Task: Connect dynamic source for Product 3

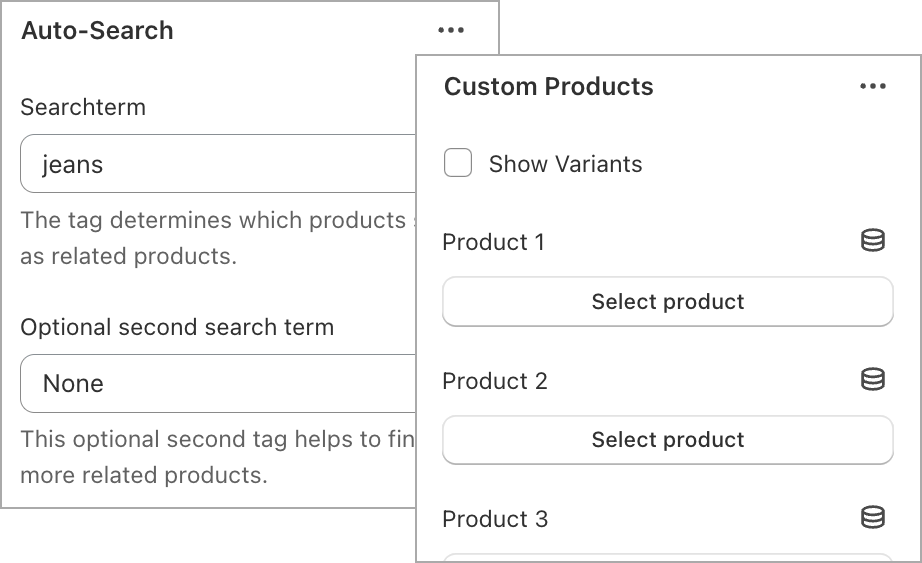Action: (x=873, y=518)
